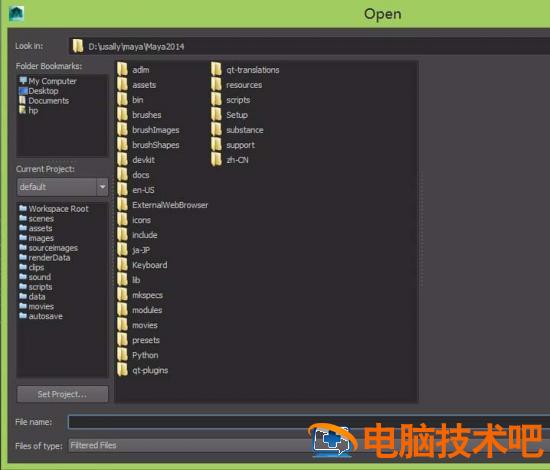Image resolution: width=550 pixels, height=470 pixels.
Task: Open the lib folder
Action: click(x=129, y=280)
